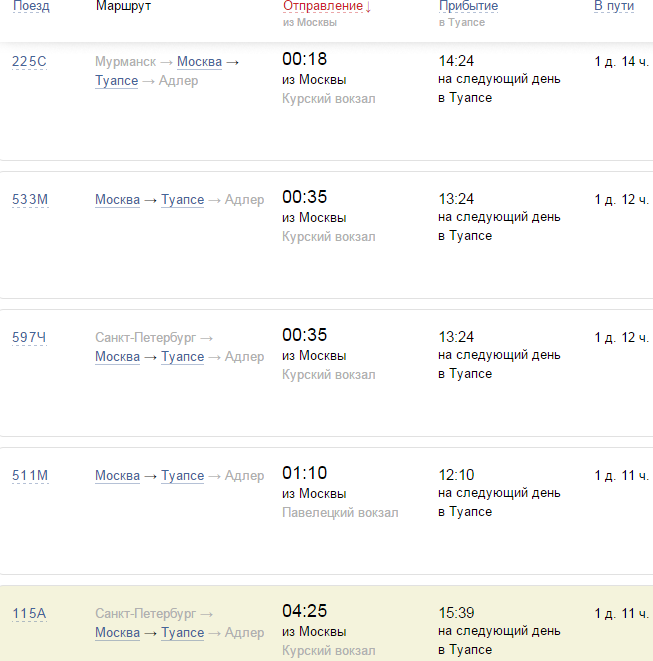The width and height of the screenshot is (653, 661).
Task: Sort by Прибытие column header
Action: (x=468, y=6)
